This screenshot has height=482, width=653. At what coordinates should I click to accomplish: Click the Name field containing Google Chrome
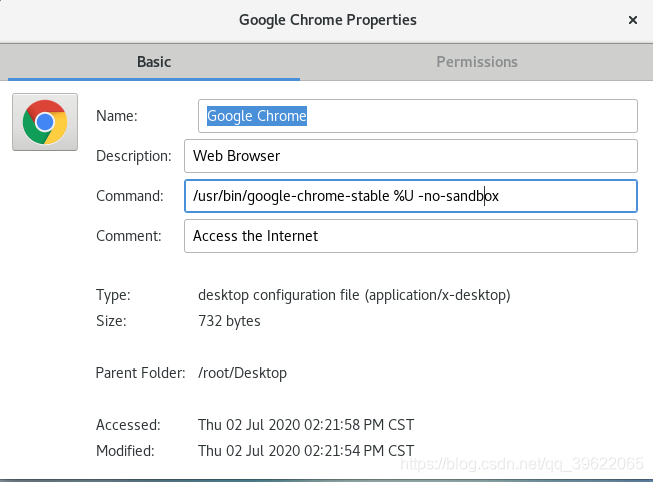pyautogui.click(x=418, y=116)
